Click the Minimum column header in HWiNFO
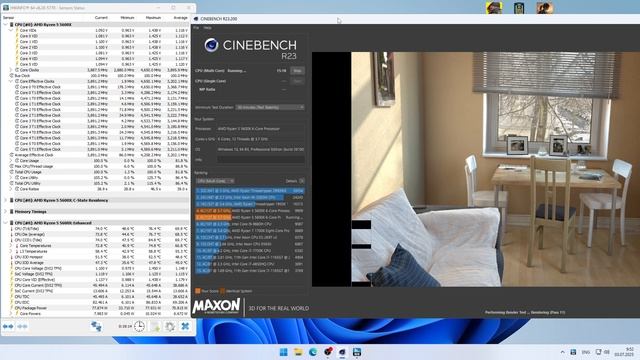The height and width of the screenshot is (360, 640). point(127,18)
